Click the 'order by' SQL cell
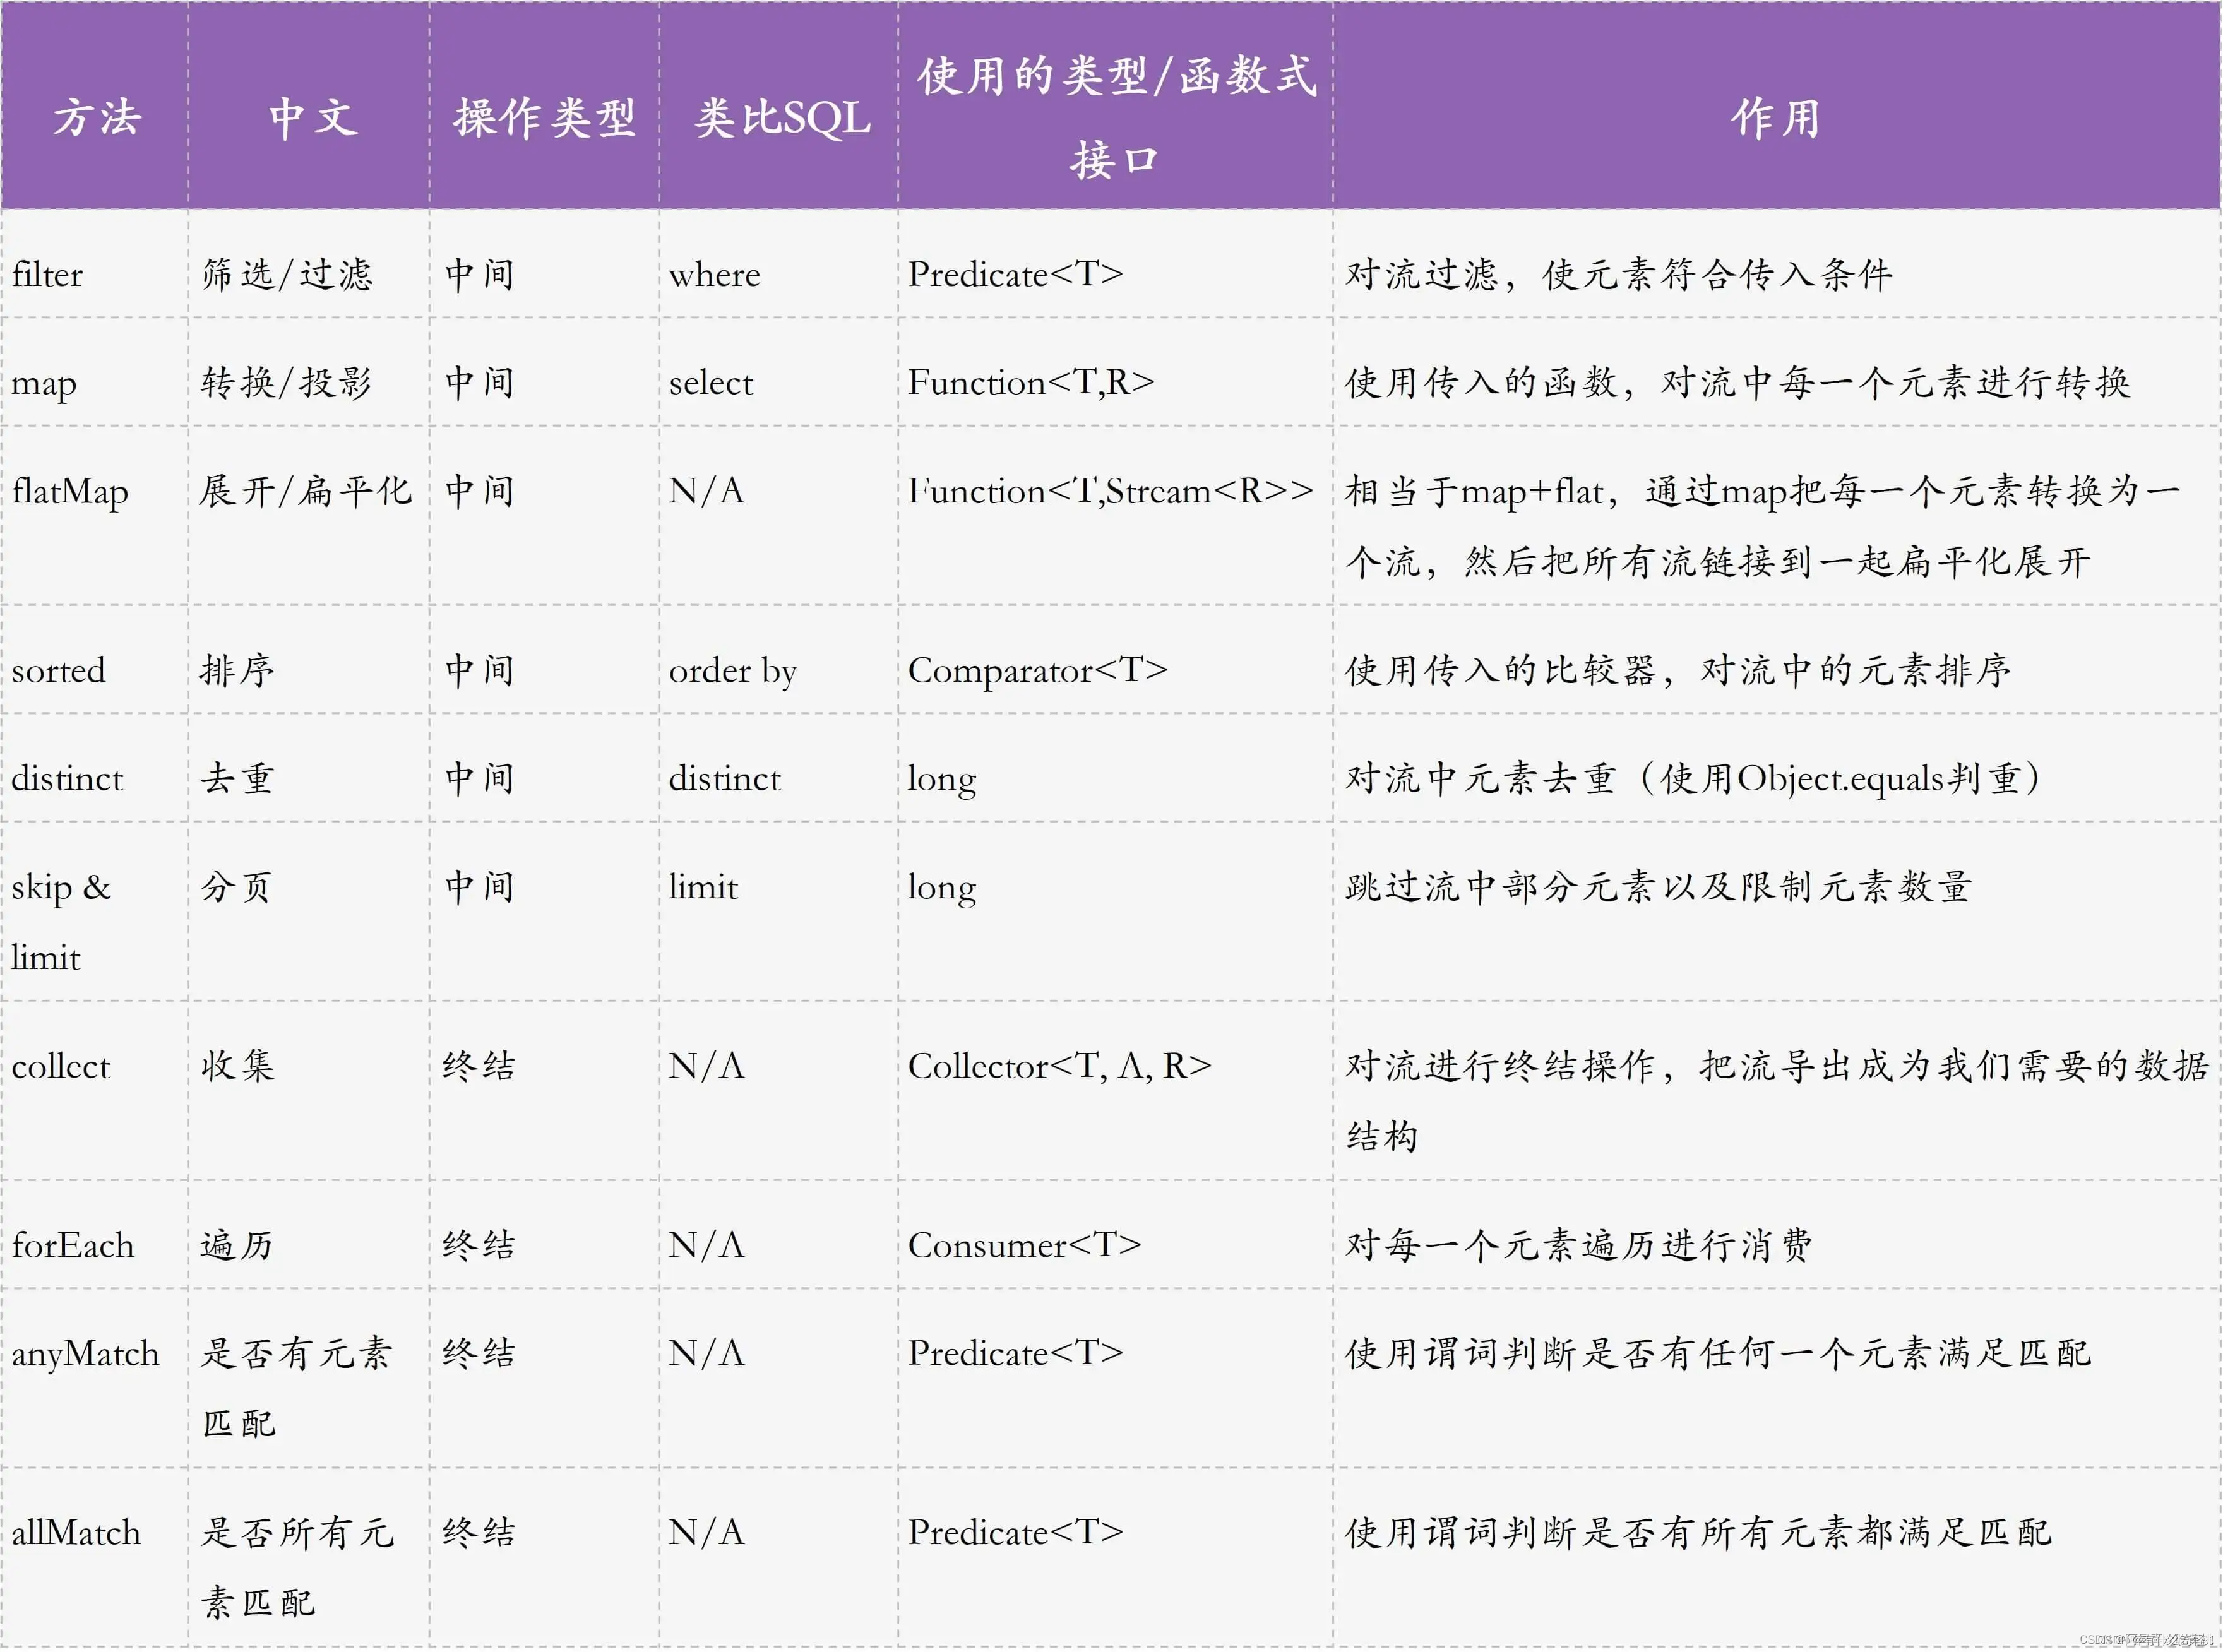This screenshot has height=1652, width=2223. coord(732,670)
